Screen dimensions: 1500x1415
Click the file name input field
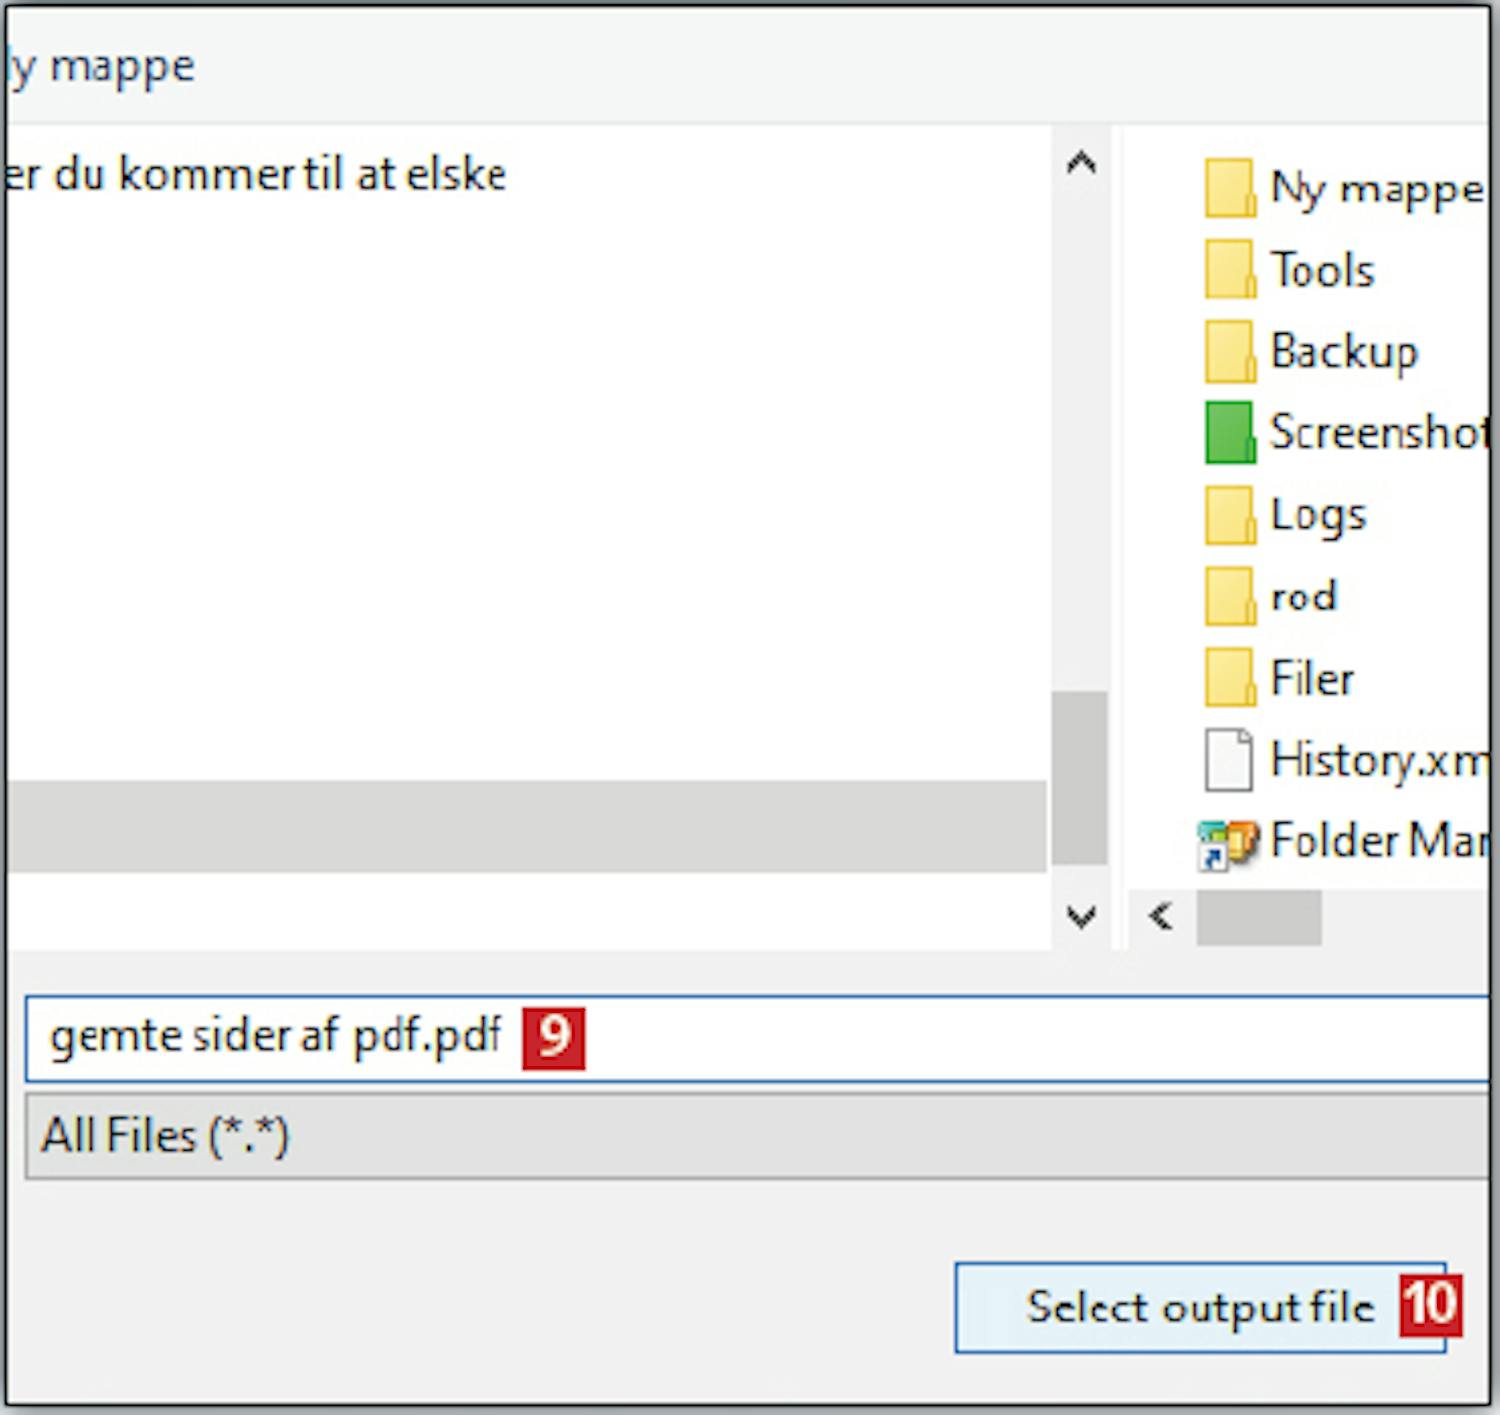pos(900,1038)
